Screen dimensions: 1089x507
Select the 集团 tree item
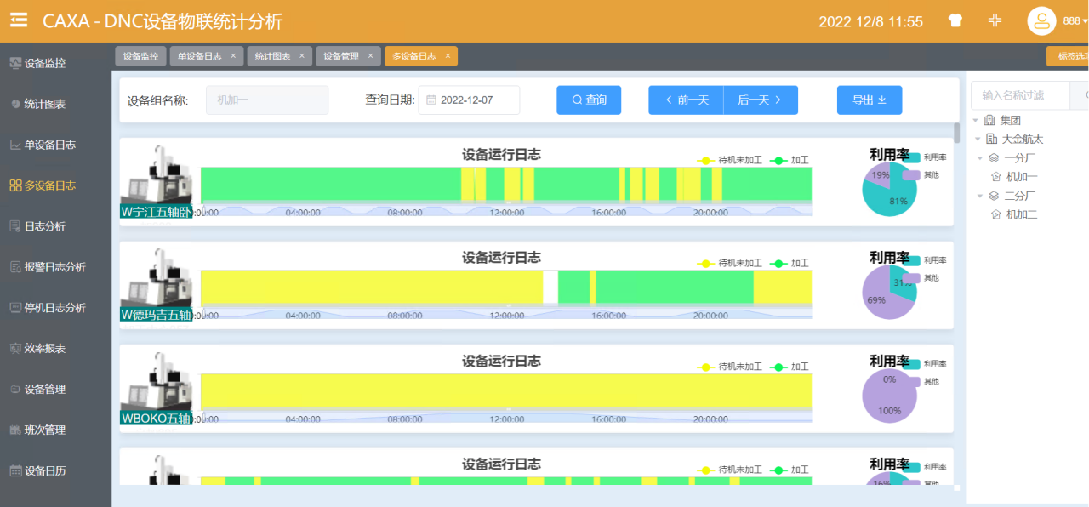coord(1011,120)
